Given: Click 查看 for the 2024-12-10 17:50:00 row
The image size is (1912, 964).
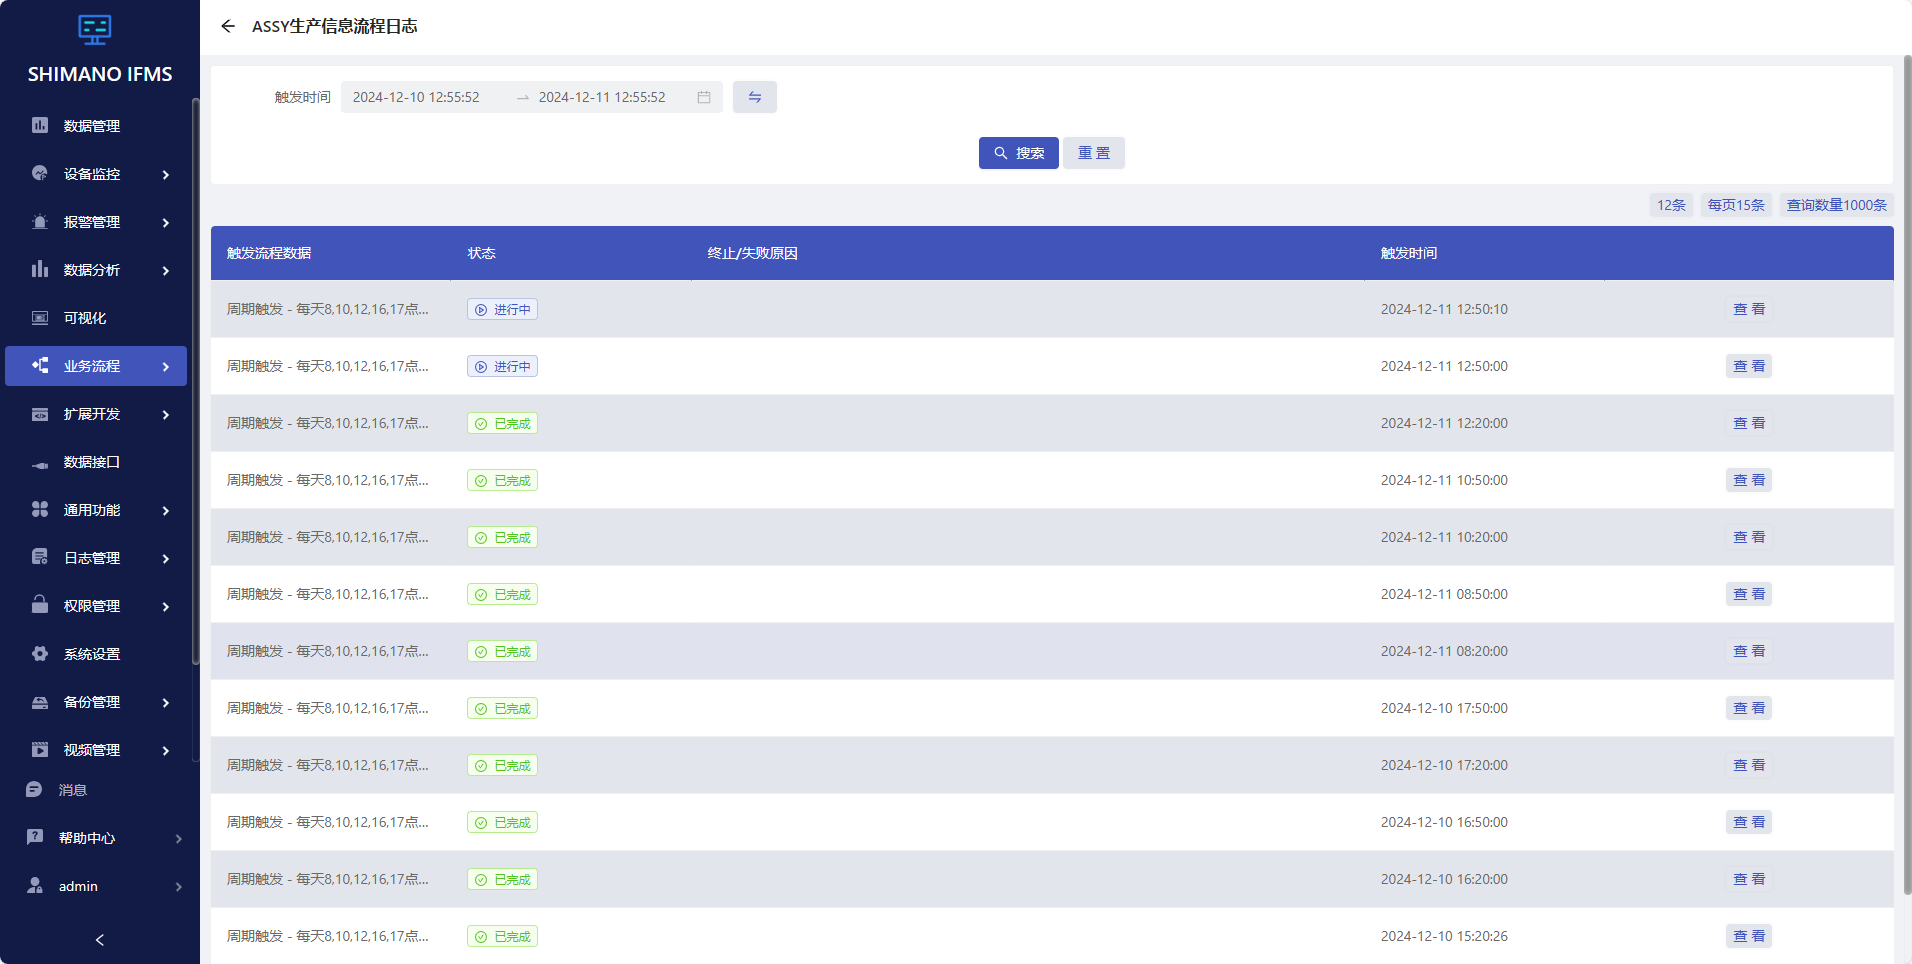Looking at the screenshot, I should [1749, 708].
